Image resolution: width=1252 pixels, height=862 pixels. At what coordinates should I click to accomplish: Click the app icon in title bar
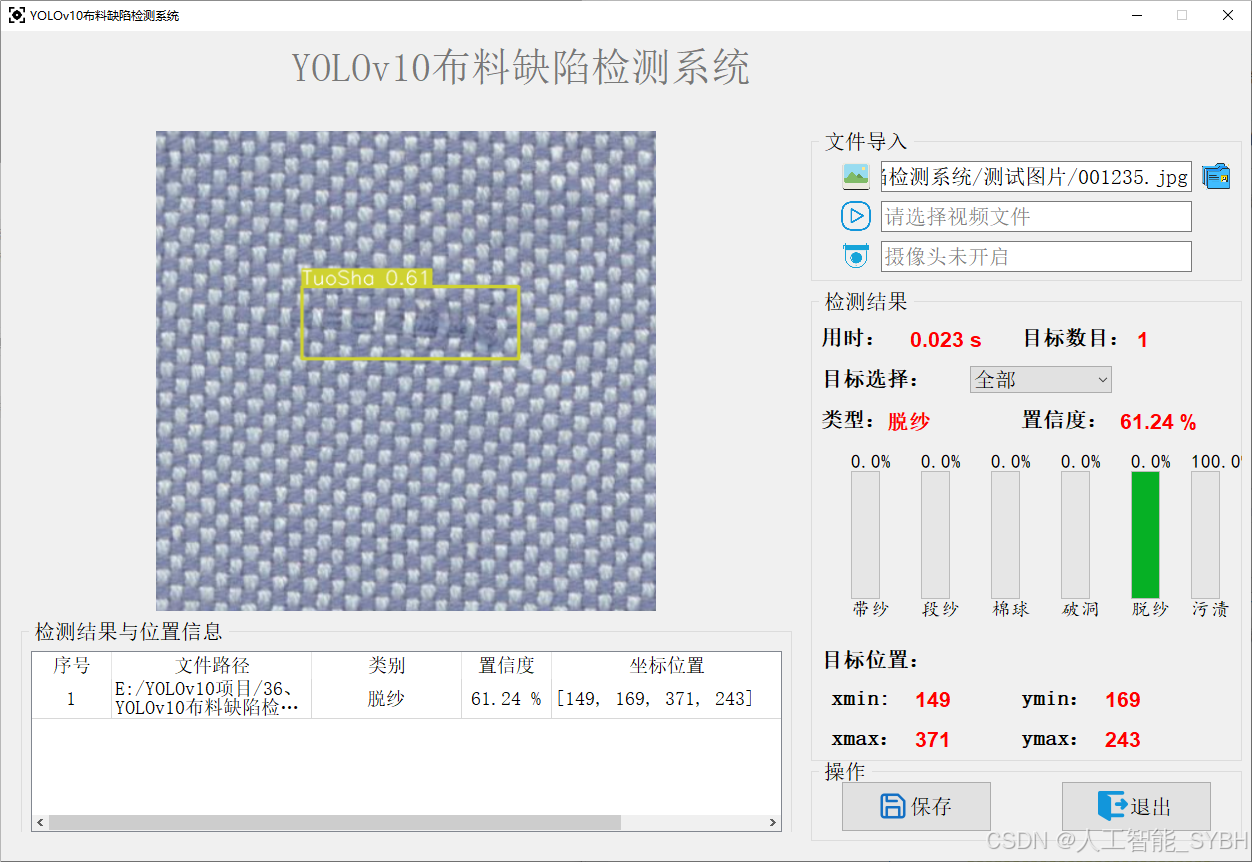(17, 15)
